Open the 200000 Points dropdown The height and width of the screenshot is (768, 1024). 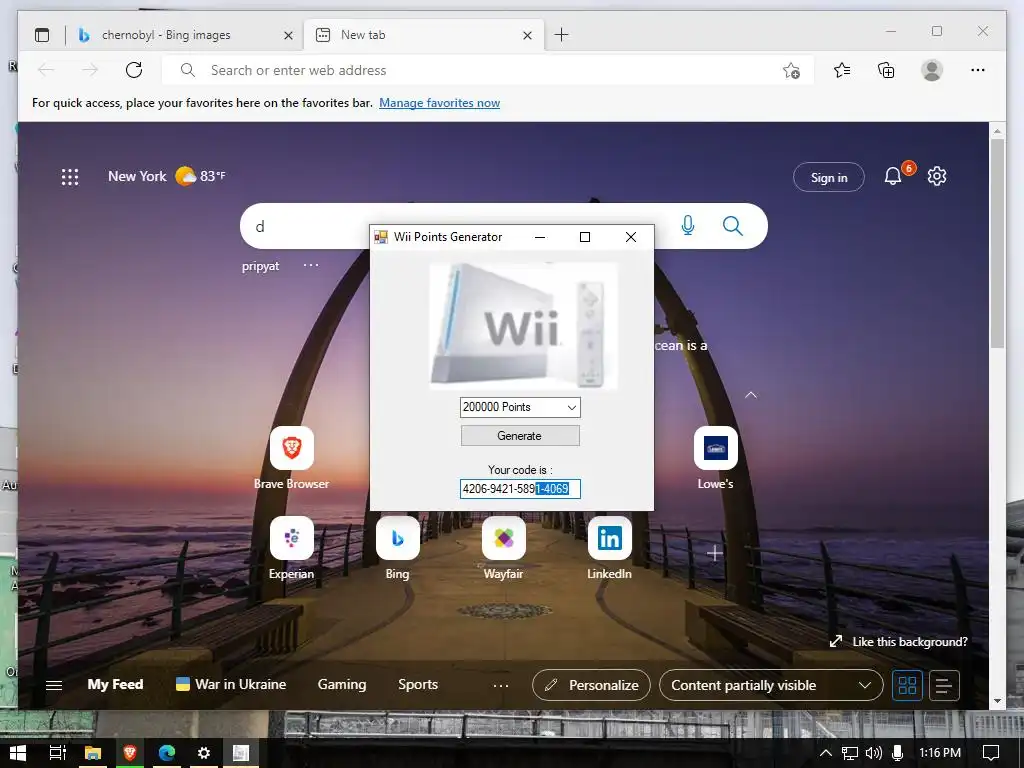click(520, 407)
